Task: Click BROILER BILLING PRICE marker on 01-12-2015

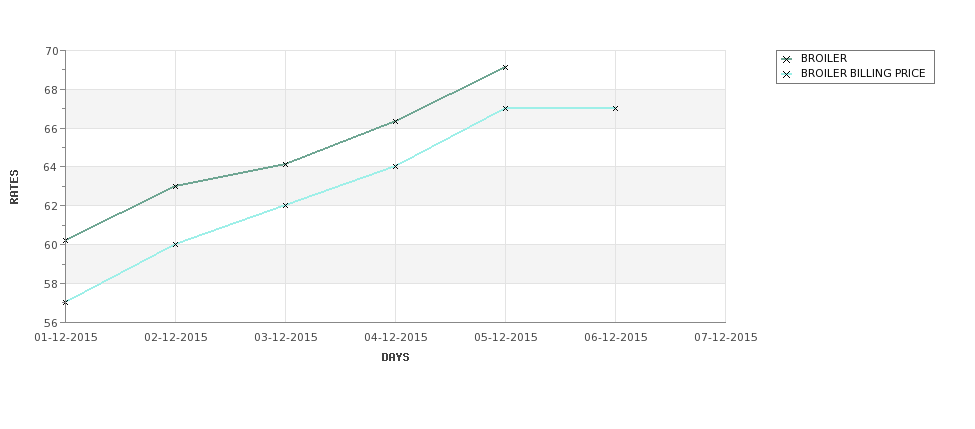Action: pos(65,302)
